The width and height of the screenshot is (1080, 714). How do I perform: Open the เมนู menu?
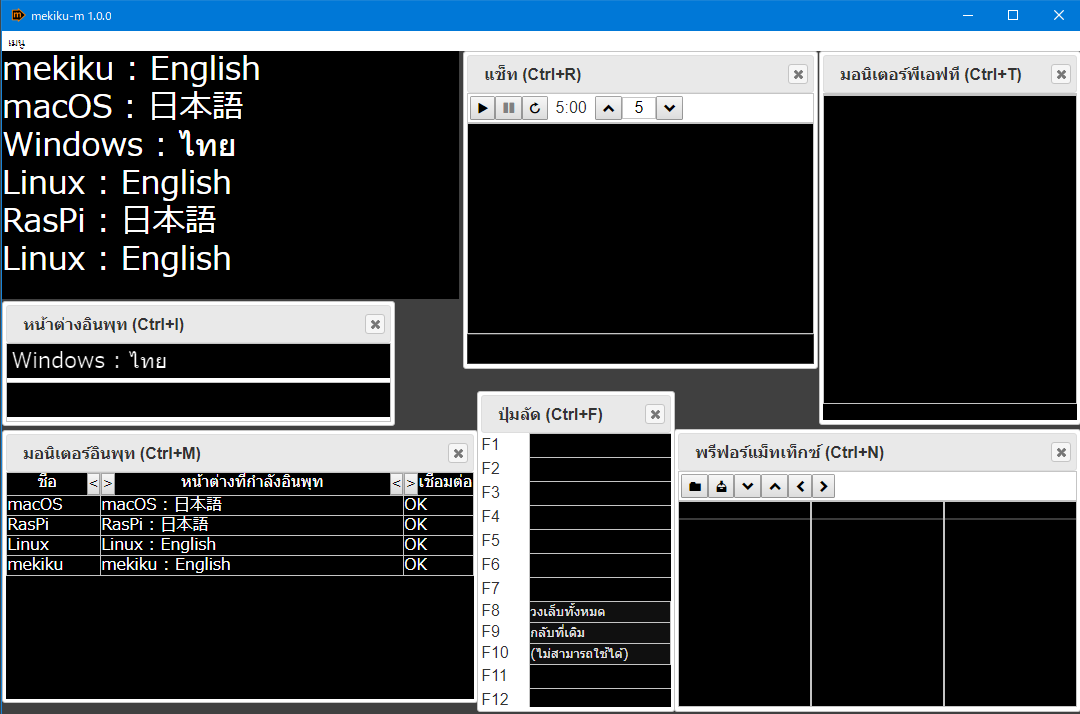pyautogui.click(x=14, y=41)
